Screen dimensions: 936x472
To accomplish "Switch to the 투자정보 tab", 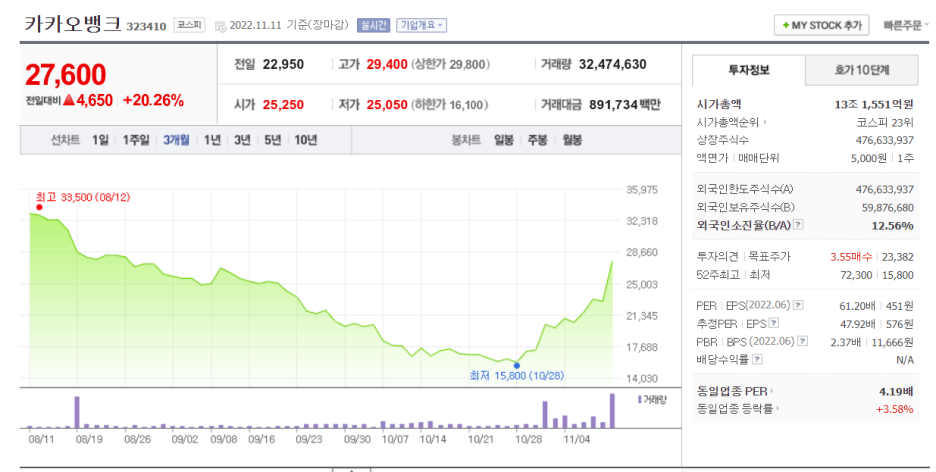I will click(x=749, y=70).
